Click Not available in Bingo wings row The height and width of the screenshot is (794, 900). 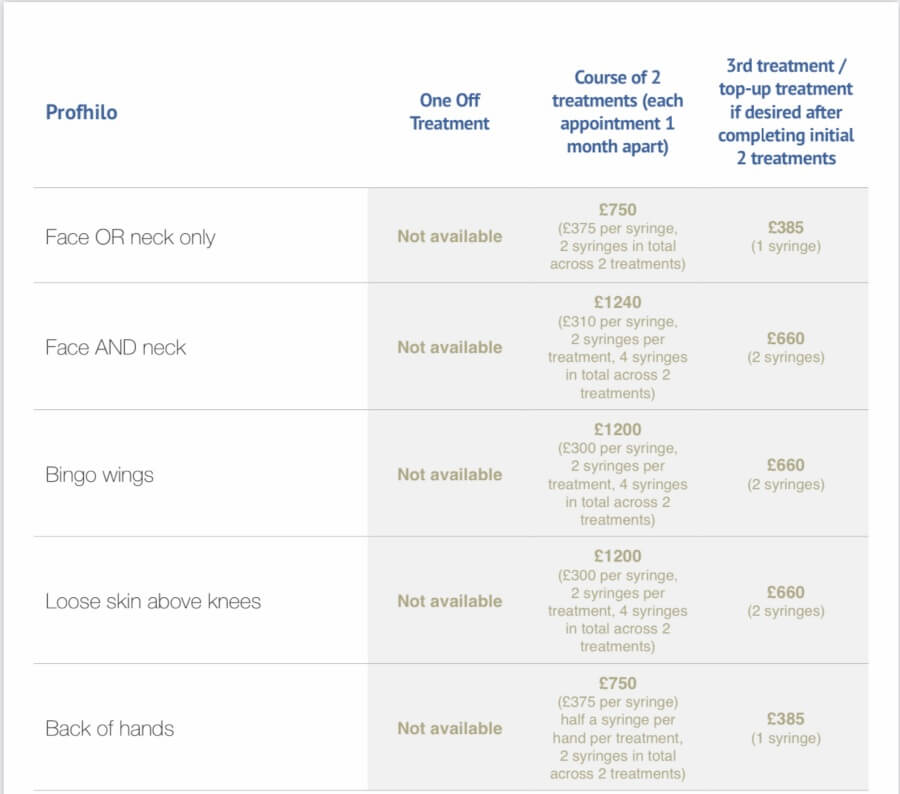click(x=450, y=475)
